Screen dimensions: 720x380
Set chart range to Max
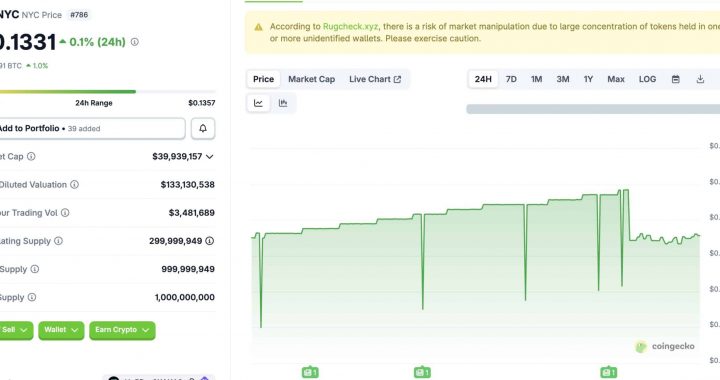(x=616, y=79)
